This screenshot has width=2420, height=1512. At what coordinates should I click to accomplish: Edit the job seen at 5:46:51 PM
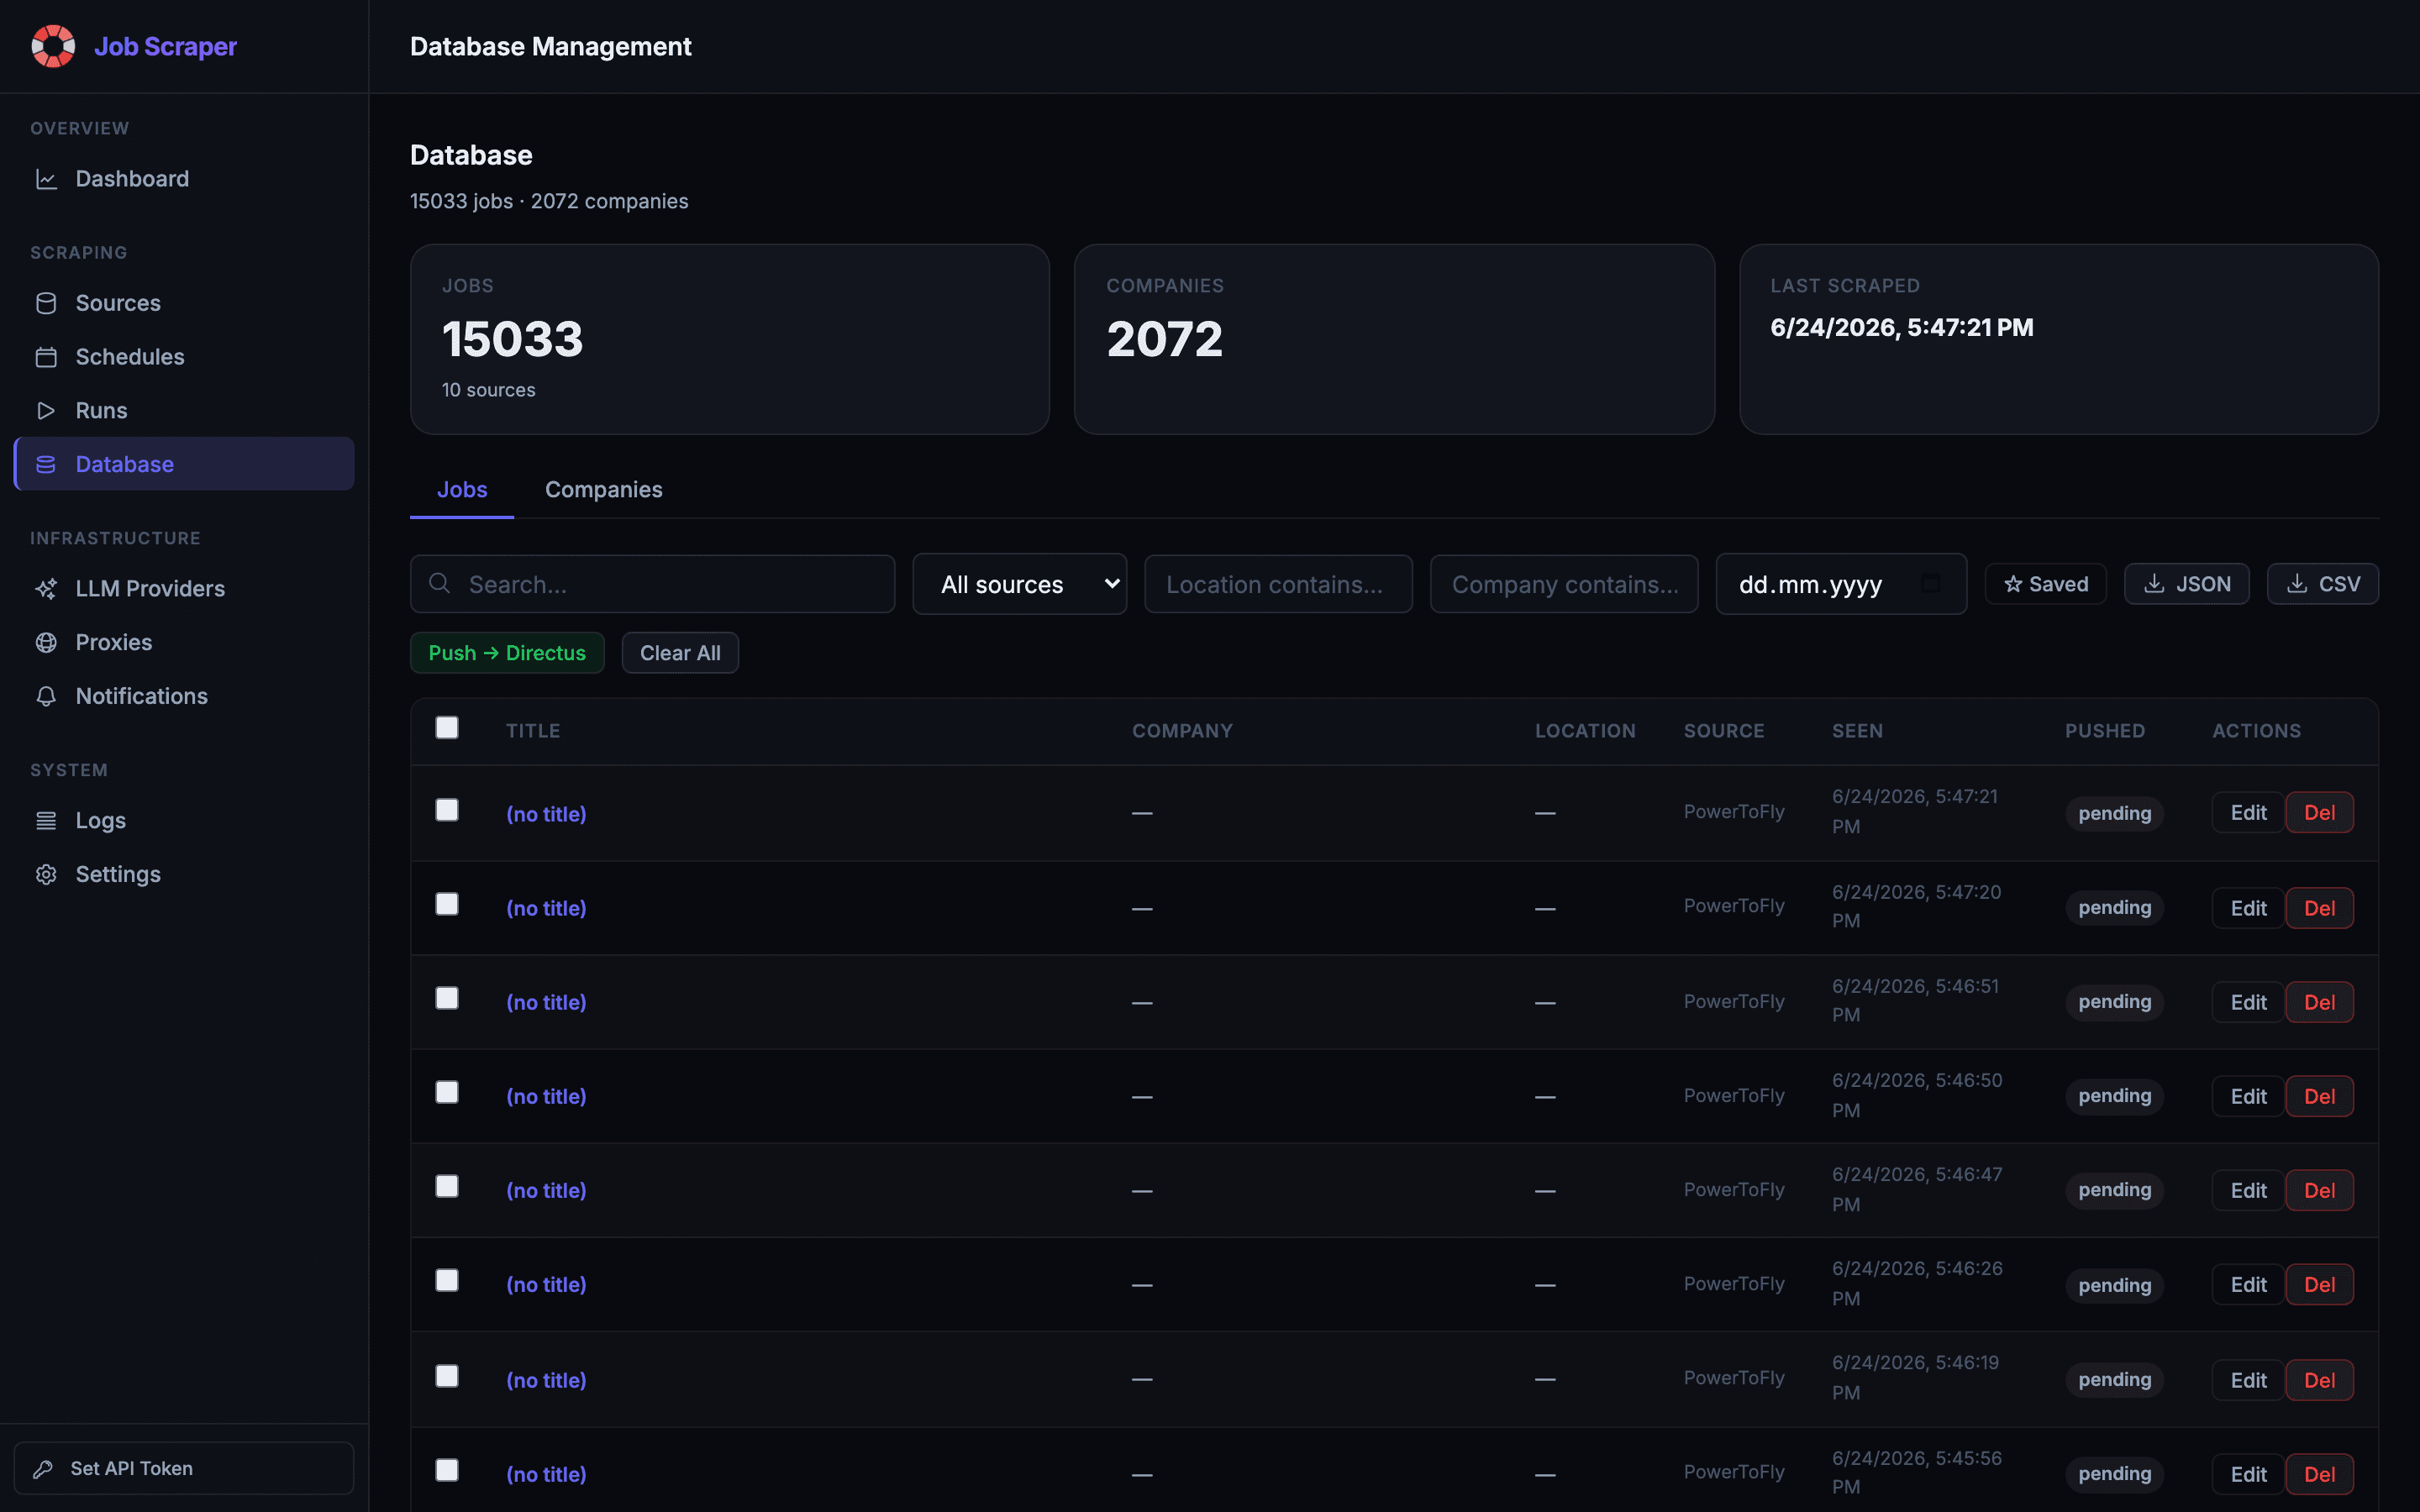pyautogui.click(x=2248, y=1002)
